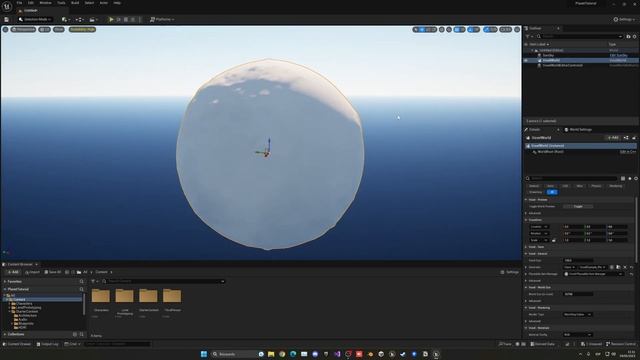Open the Build menu
The height and width of the screenshot is (360, 640).
tap(75, 3)
